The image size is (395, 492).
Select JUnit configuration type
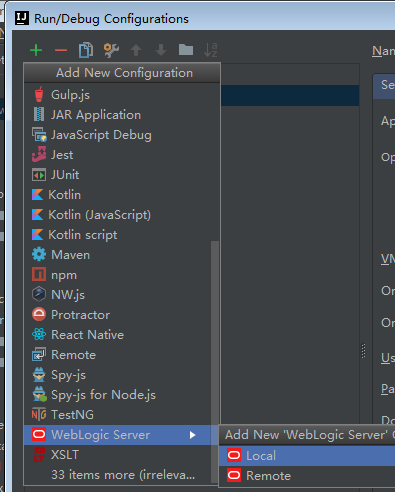click(122, 175)
